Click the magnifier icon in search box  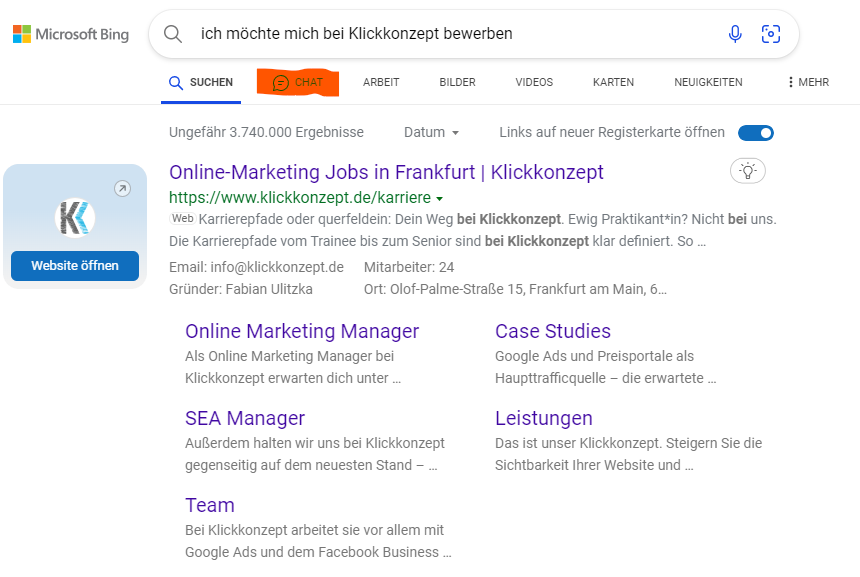[x=173, y=34]
